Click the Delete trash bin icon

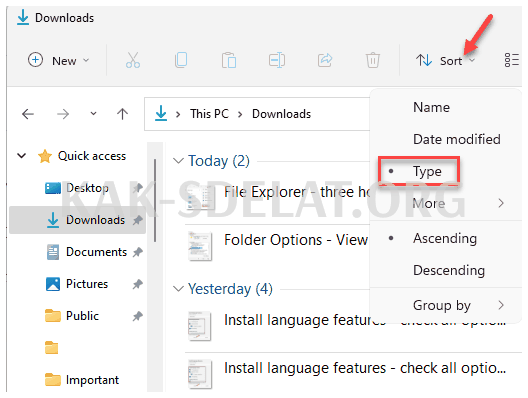coord(373,60)
